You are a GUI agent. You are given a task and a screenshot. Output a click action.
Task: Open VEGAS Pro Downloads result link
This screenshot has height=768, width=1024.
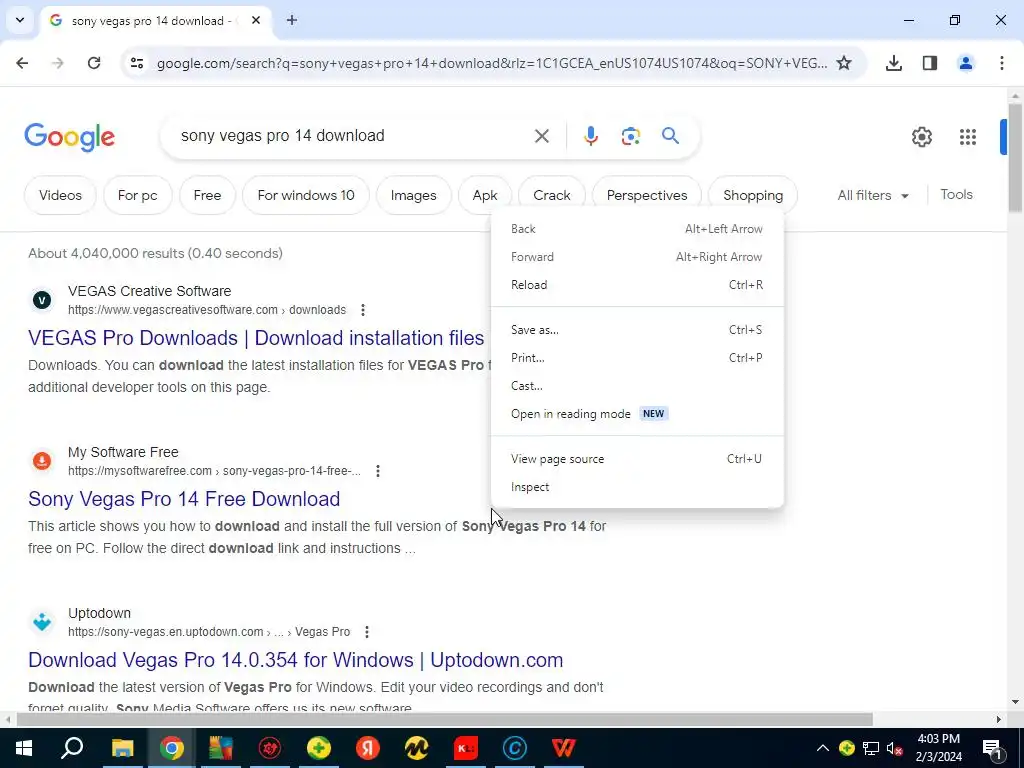point(256,338)
